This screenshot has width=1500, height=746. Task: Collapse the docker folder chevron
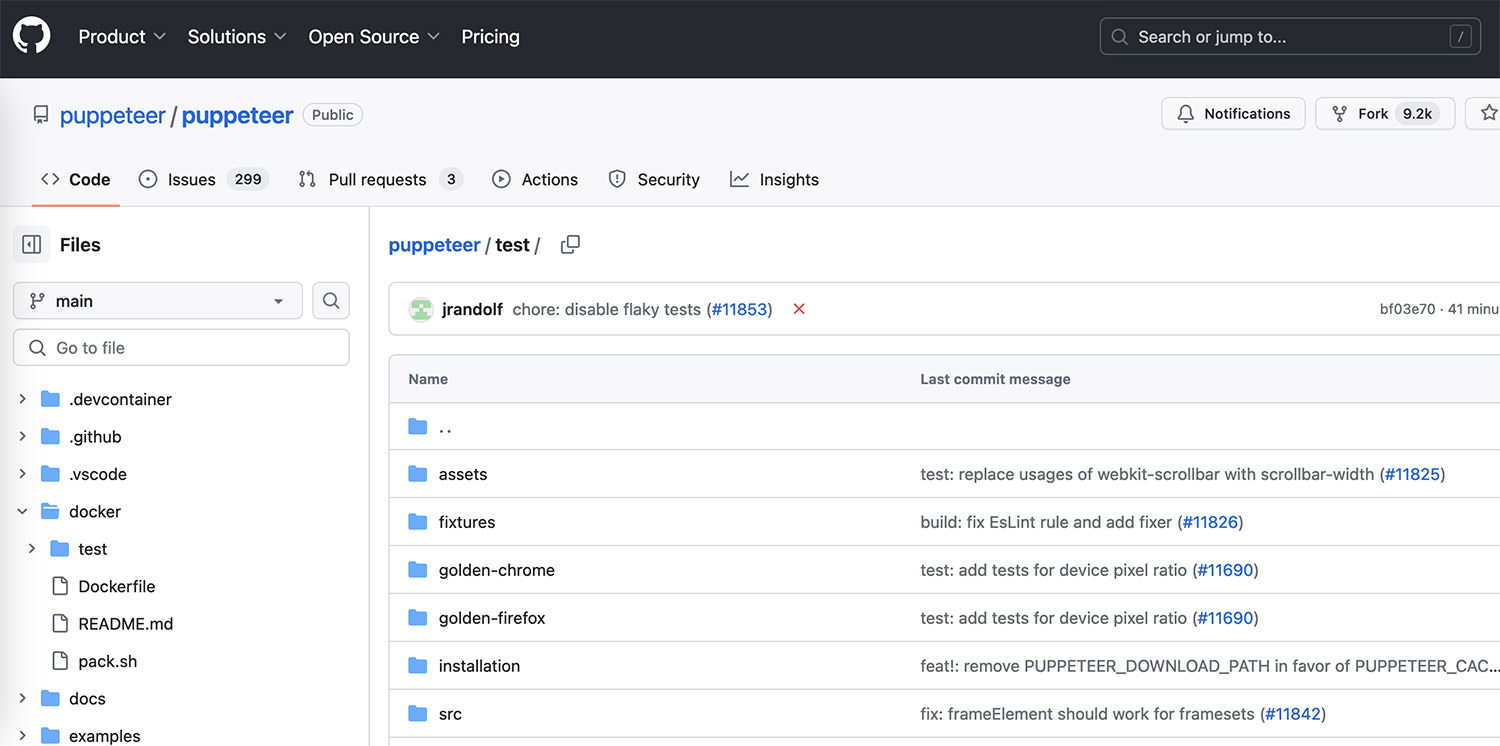click(x=22, y=511)
